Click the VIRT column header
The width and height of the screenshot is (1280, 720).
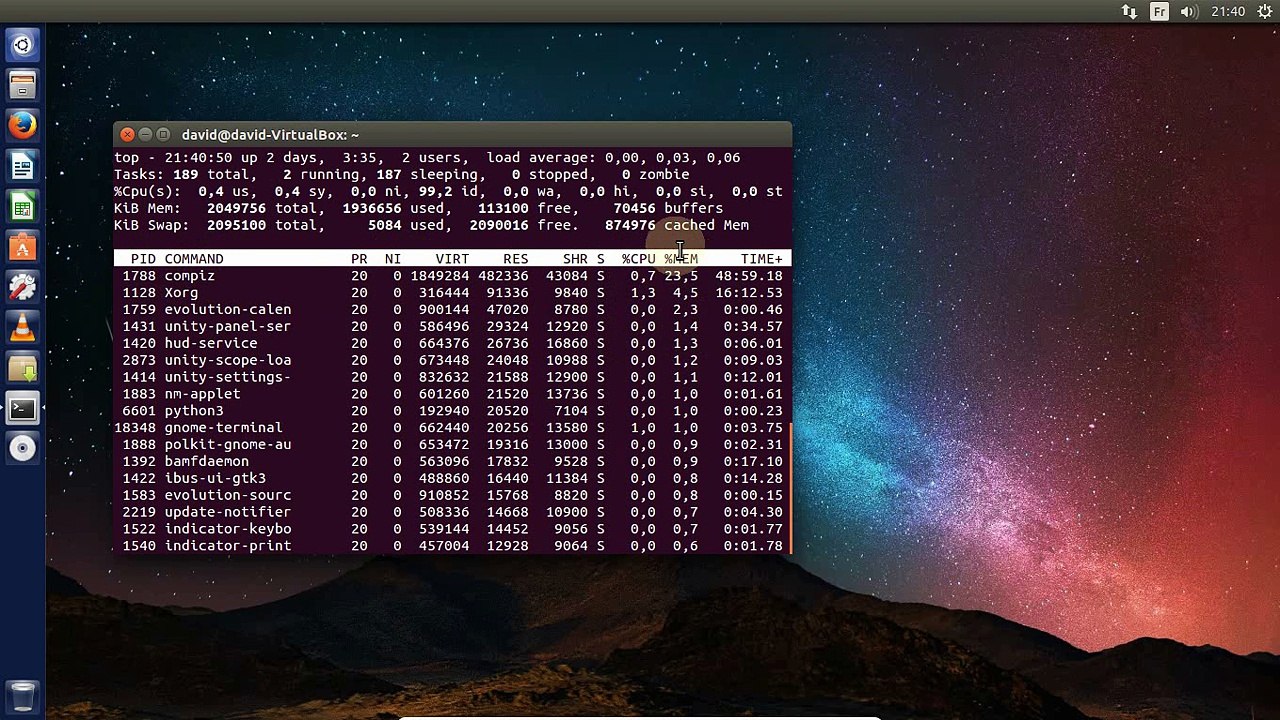pos(452,259)
